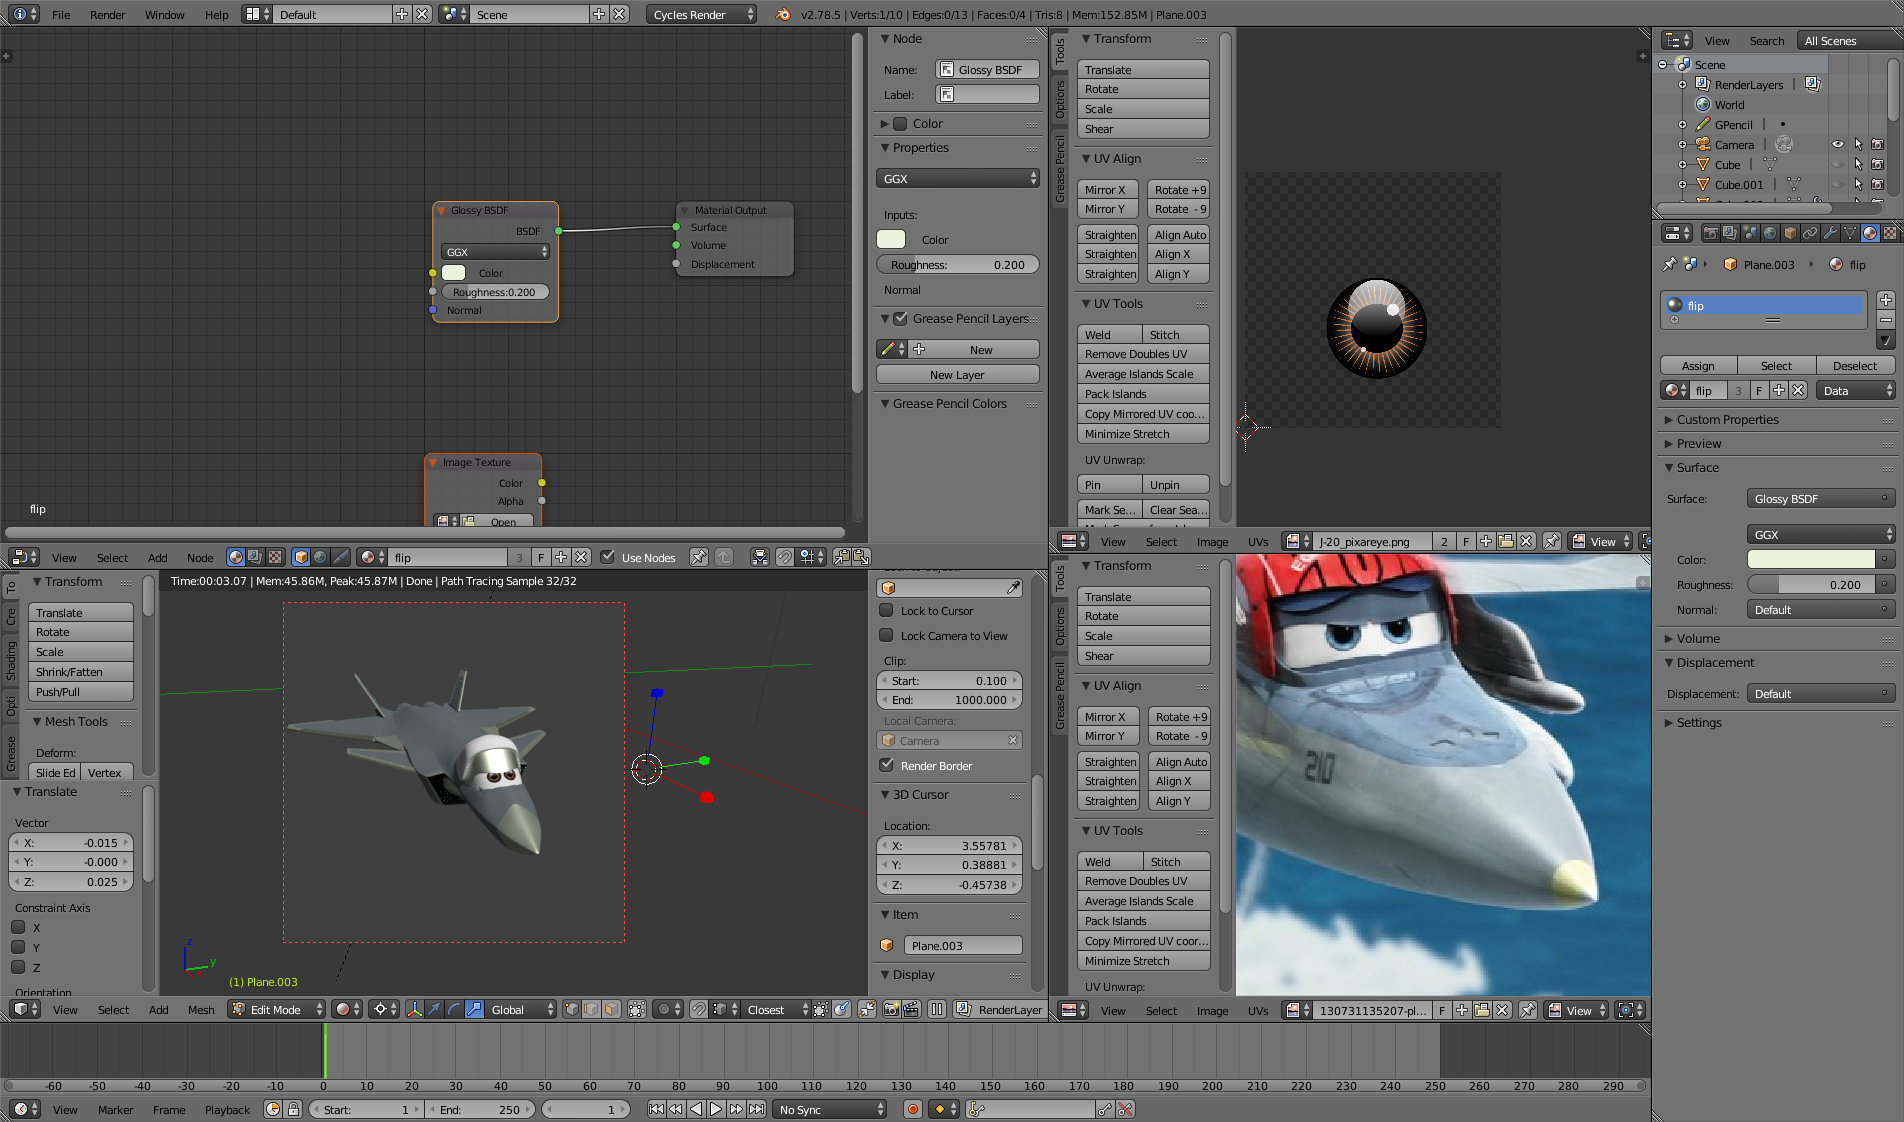Check the X constraint axis box

click(18, 928)
